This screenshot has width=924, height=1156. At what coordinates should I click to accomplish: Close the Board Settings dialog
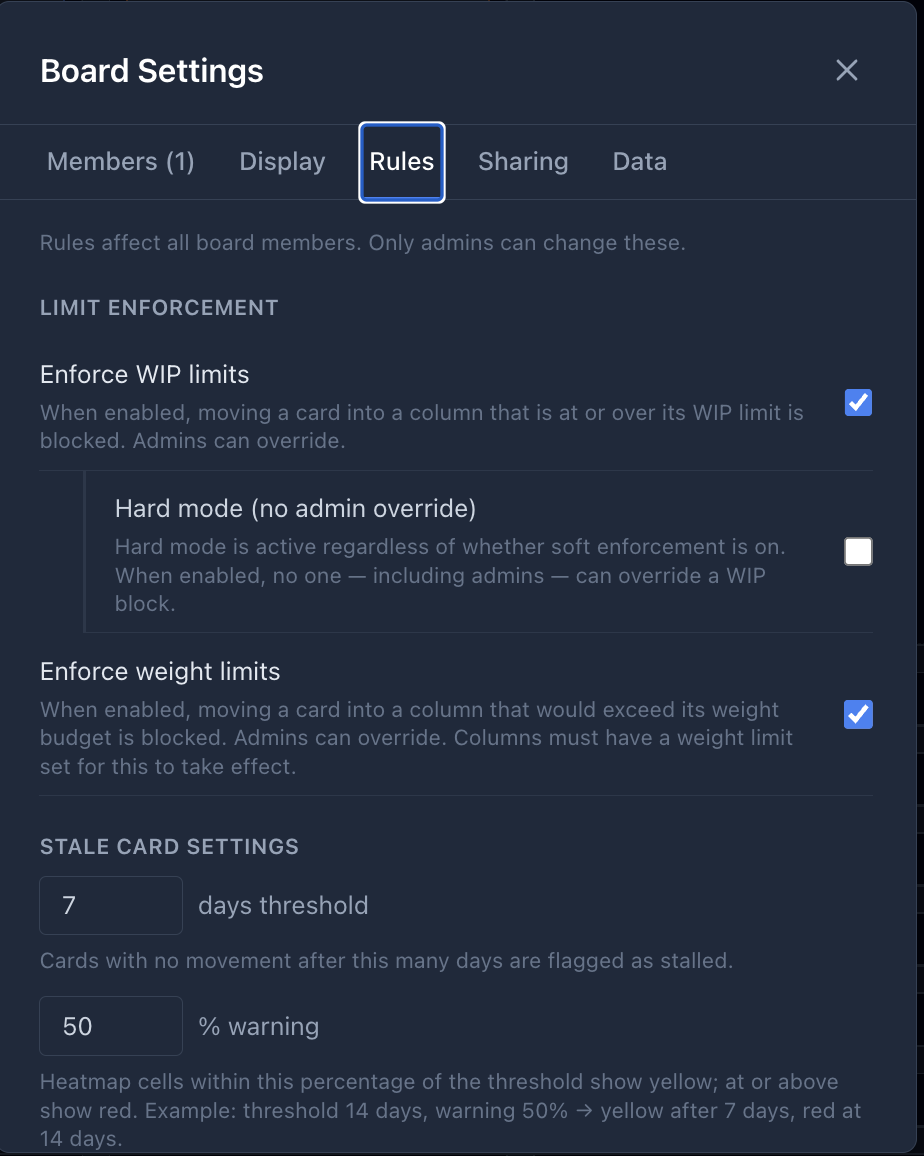846,70
